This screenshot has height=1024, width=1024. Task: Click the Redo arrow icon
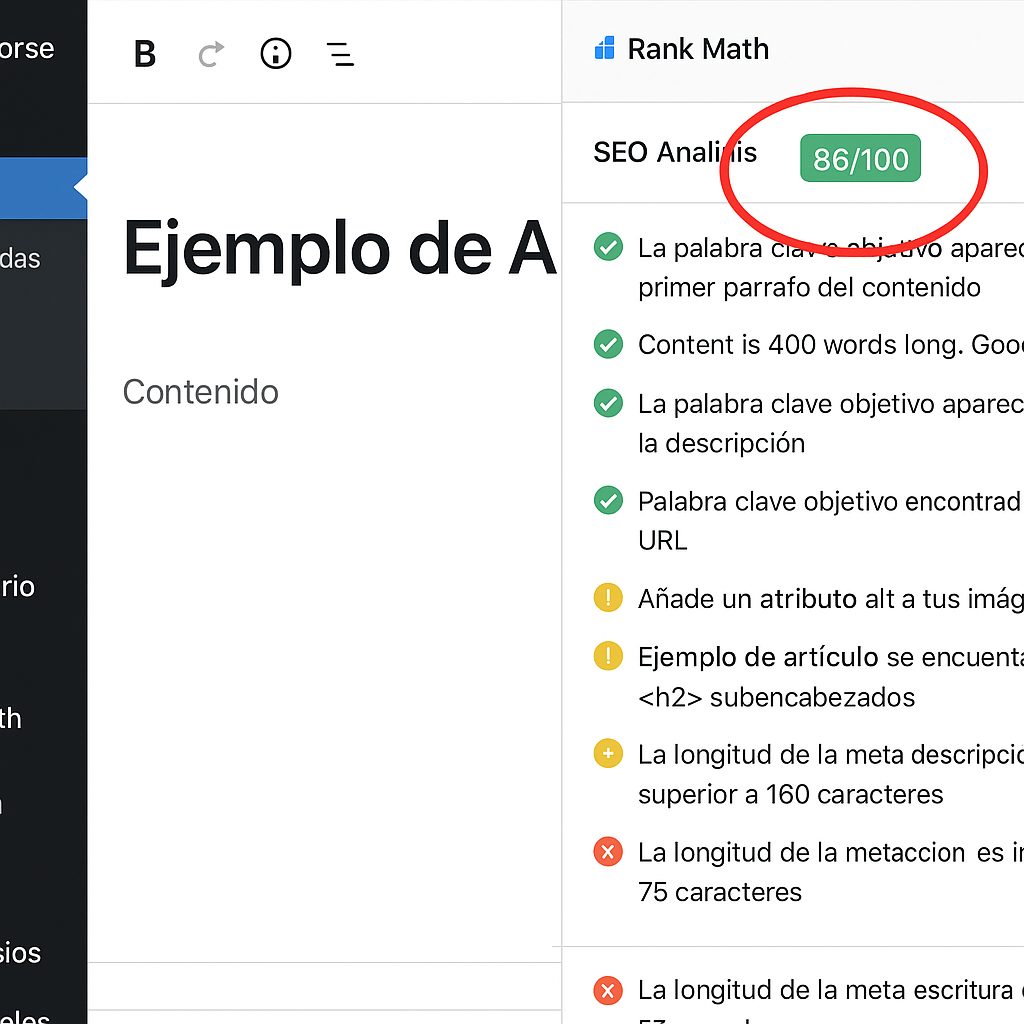210,54
